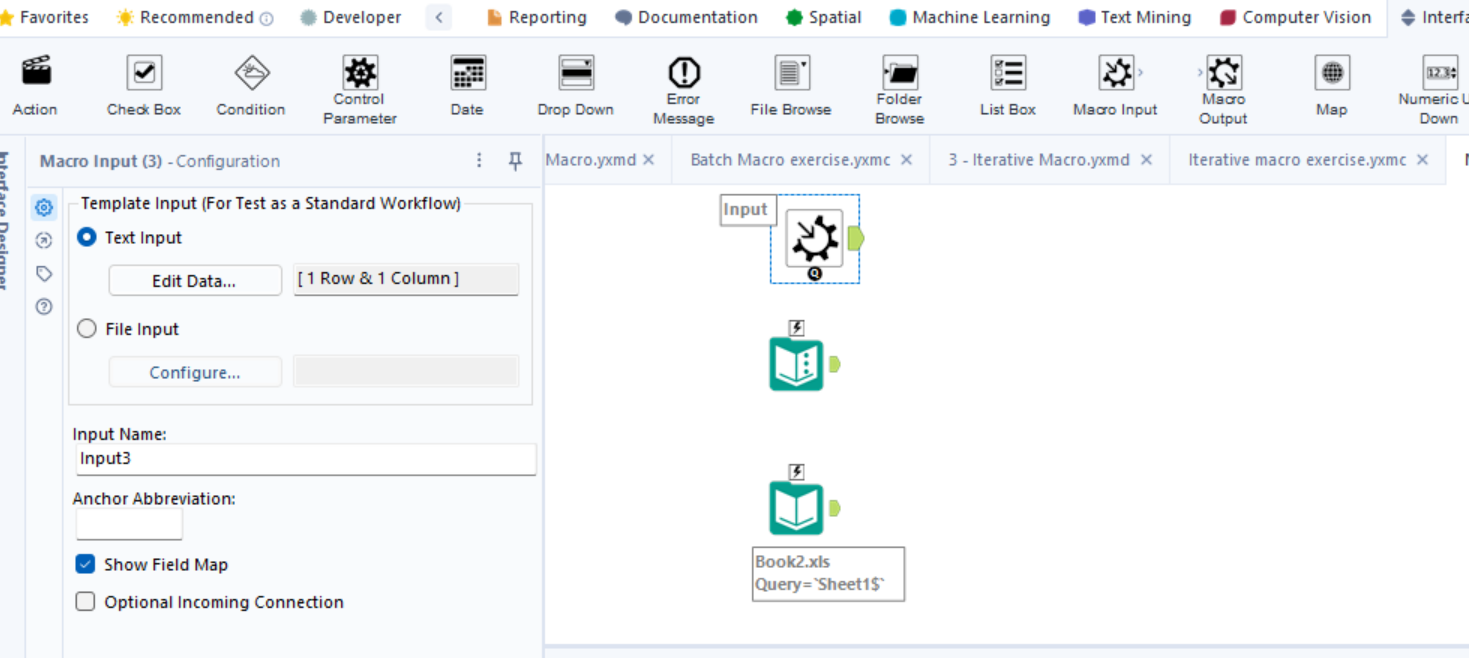The image size is (1469, 658).
Task: Select the Directory tool node on canvas
Action: tap(796, 364)
